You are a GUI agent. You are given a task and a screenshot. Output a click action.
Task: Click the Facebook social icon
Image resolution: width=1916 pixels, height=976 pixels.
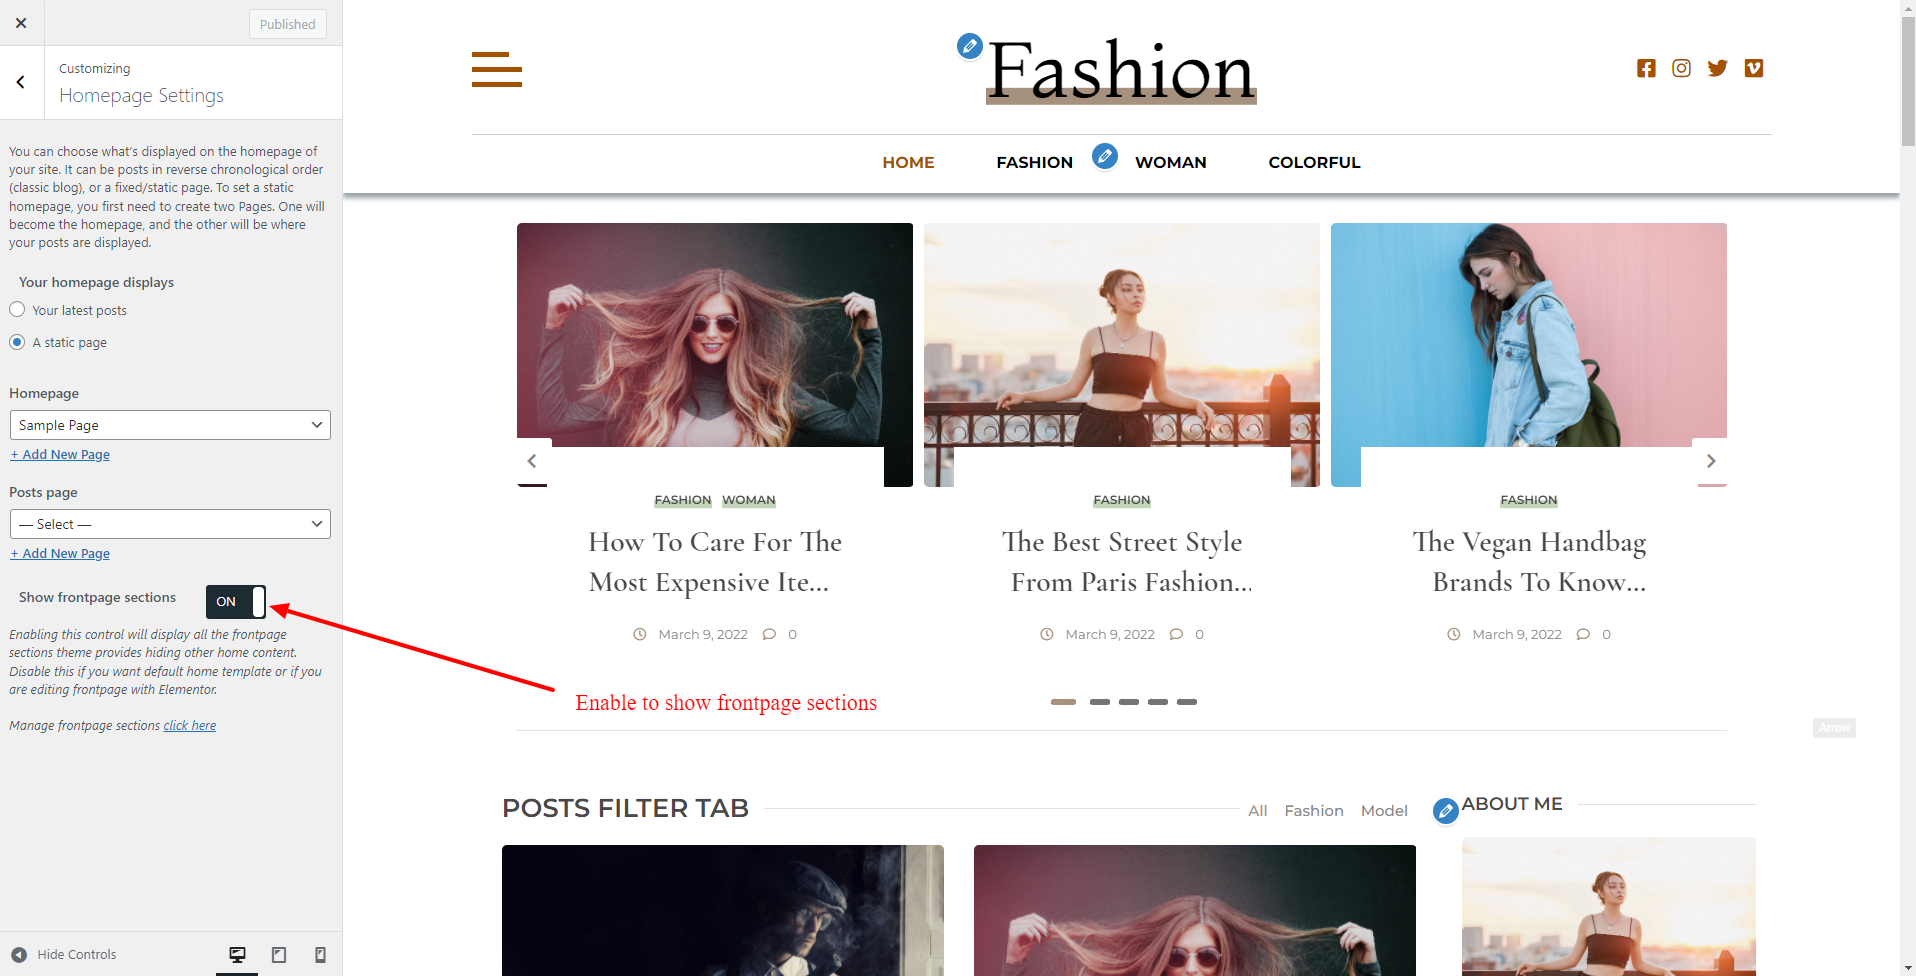[1646, 68]
